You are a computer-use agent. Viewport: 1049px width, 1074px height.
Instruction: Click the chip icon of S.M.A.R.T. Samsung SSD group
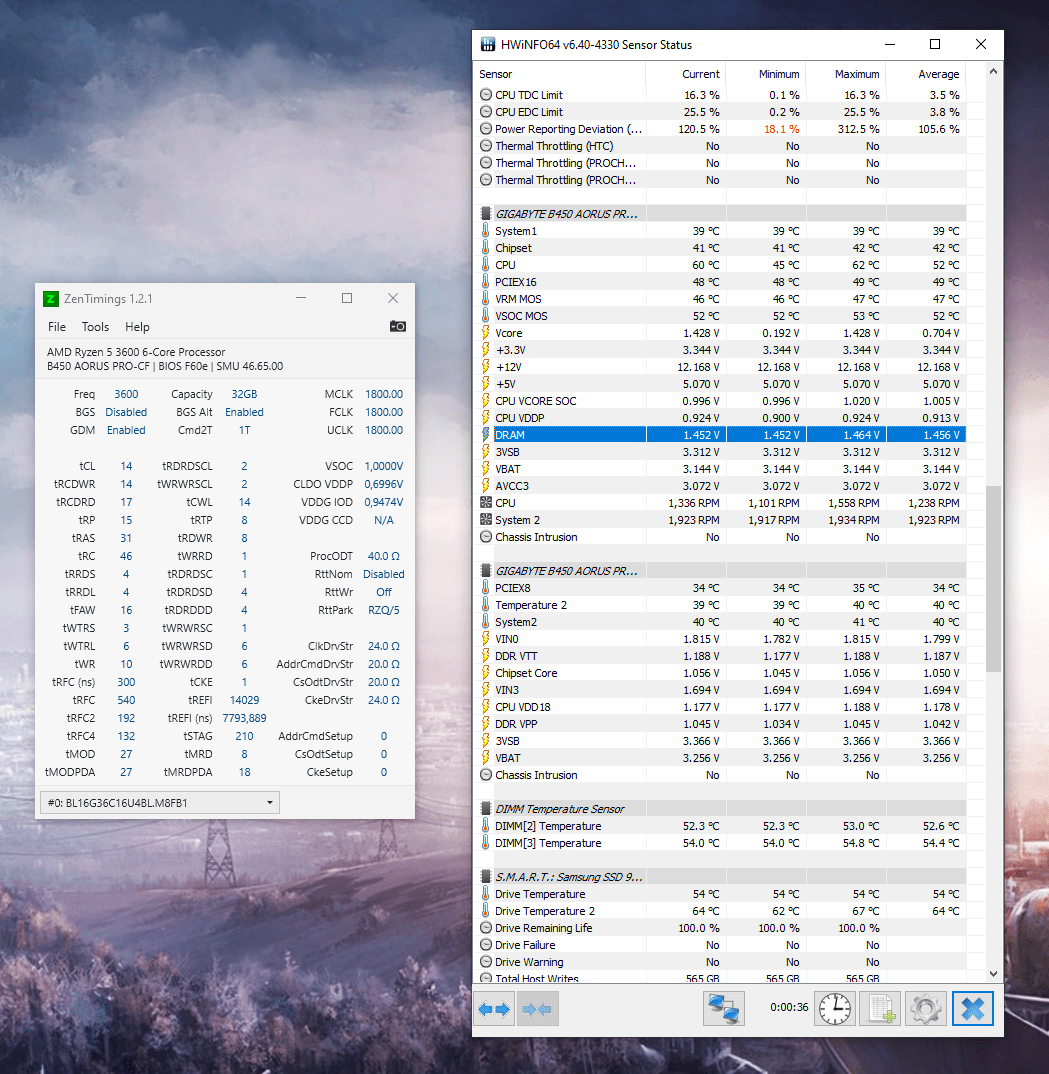click(x=485, y=877)
